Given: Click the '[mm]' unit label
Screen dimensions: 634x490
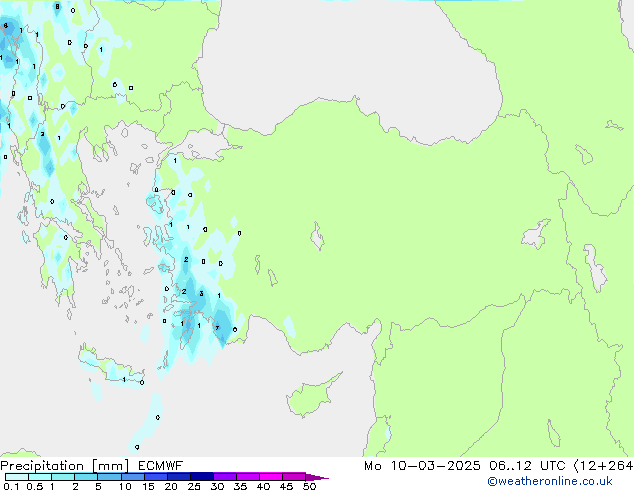Looking at the screenshot, I should 110,466.
